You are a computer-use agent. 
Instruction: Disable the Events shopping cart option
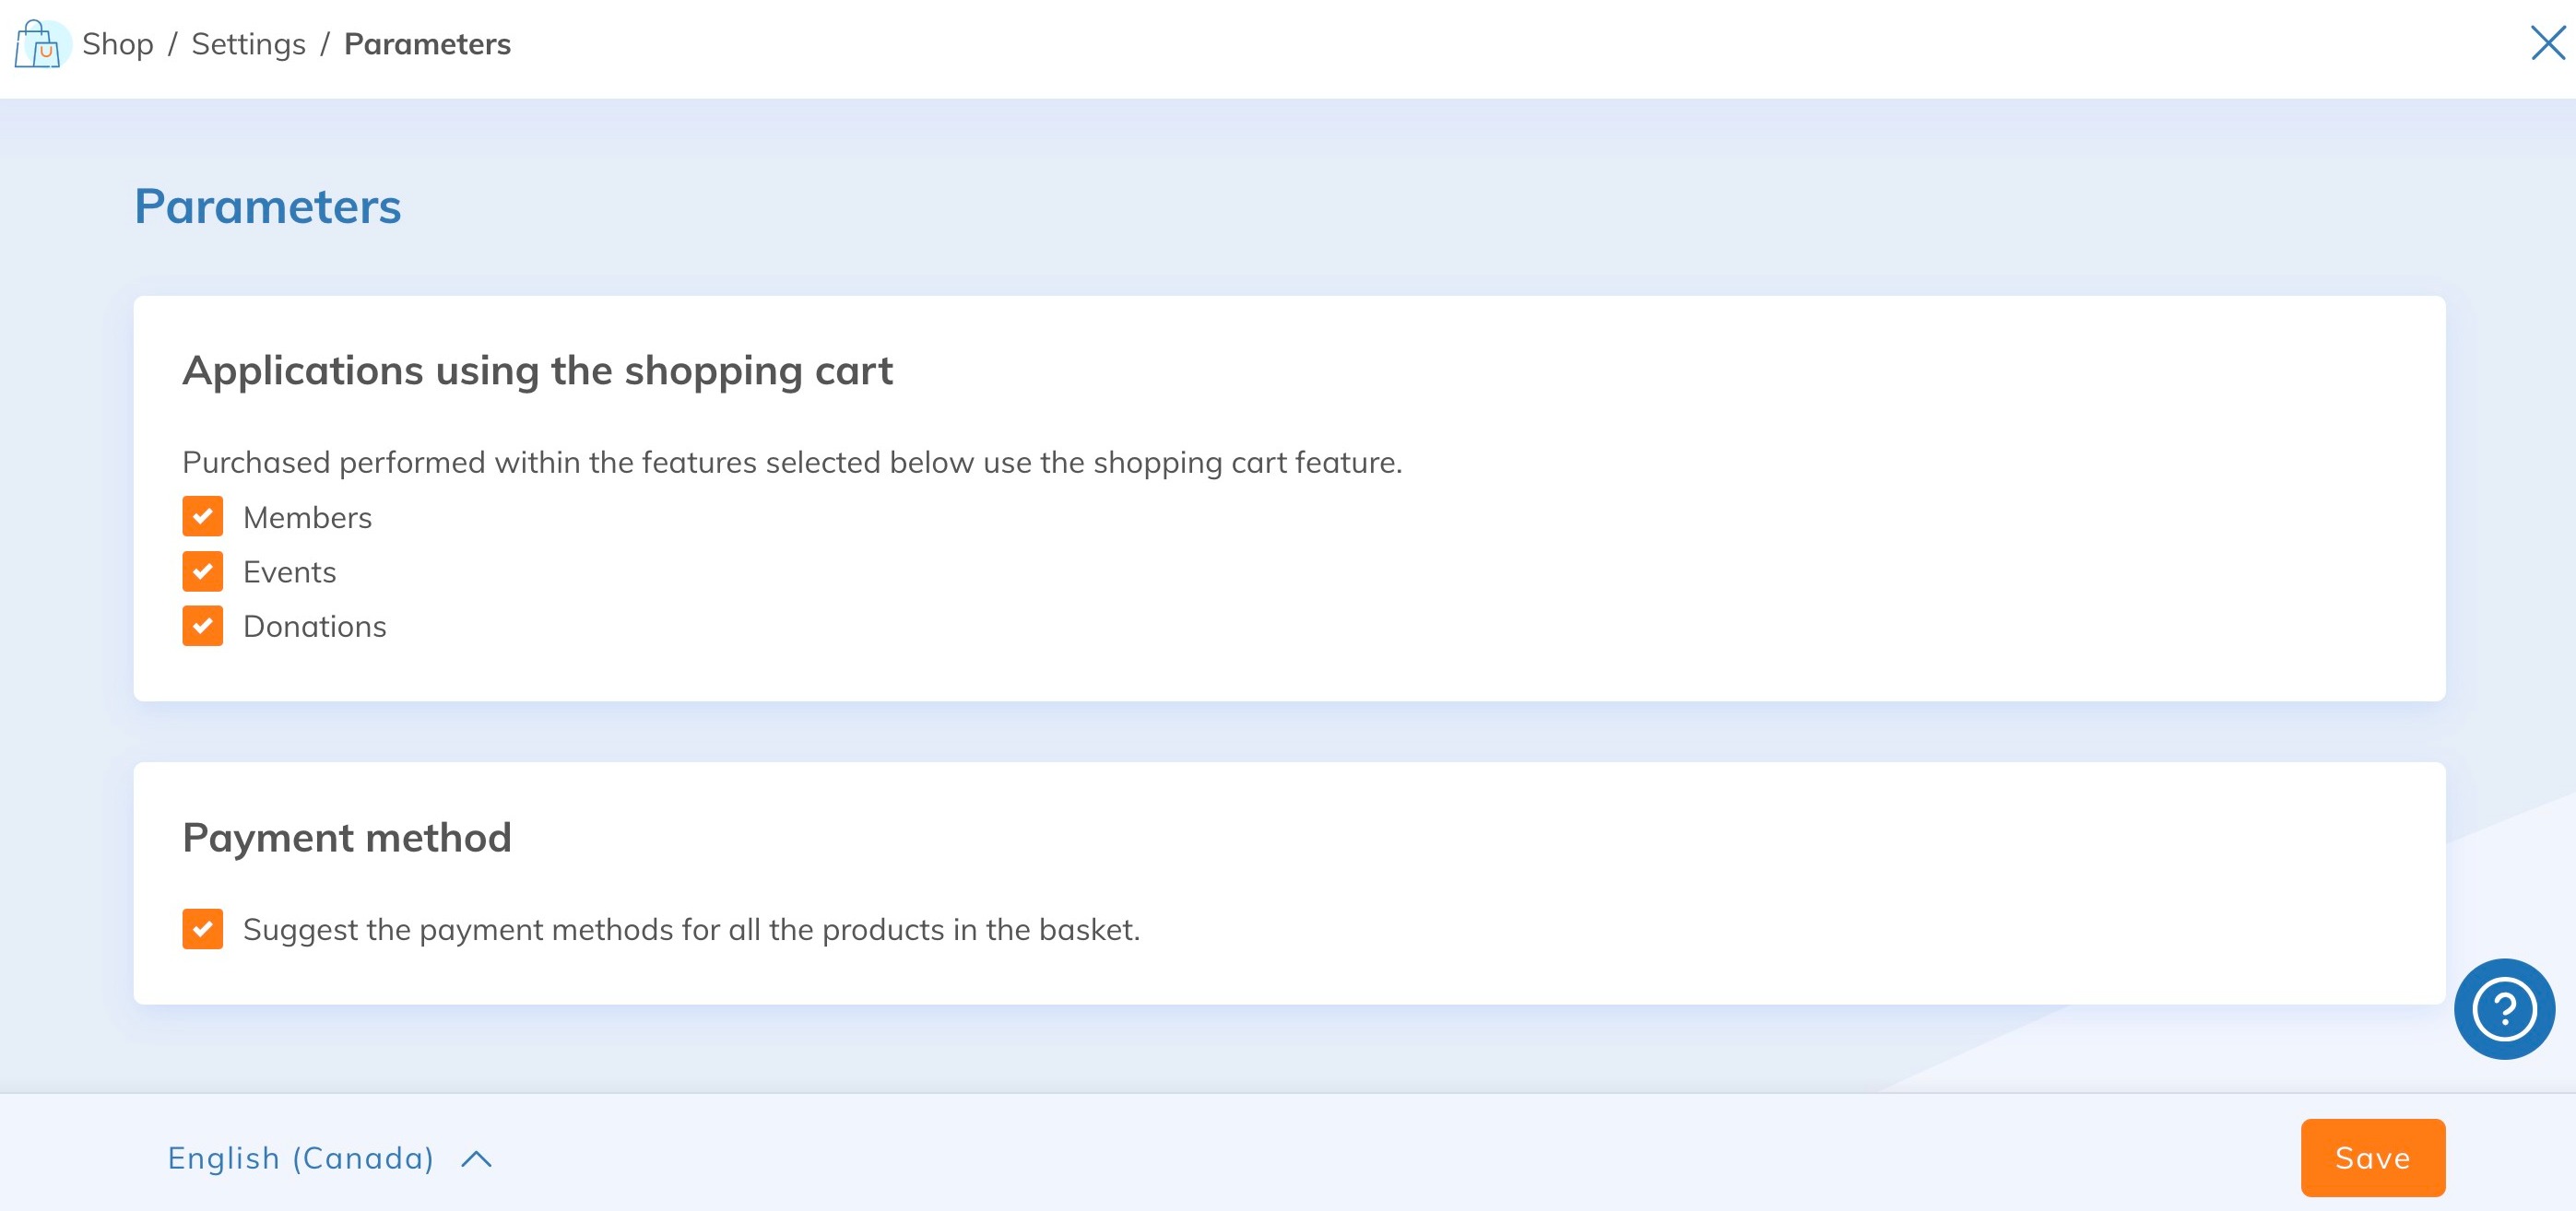click(203, 571)
